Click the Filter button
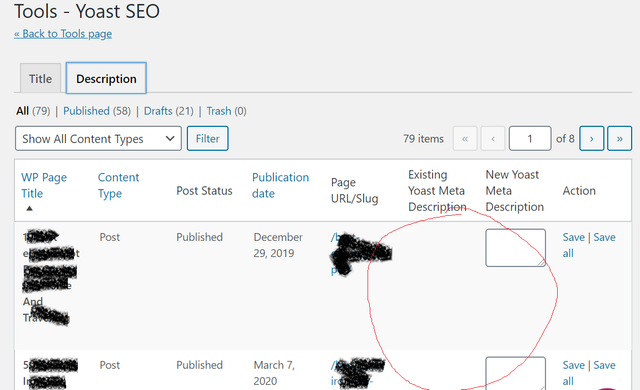Image resolution: width=640 pixels, height=390 pixels. point(207,139)
